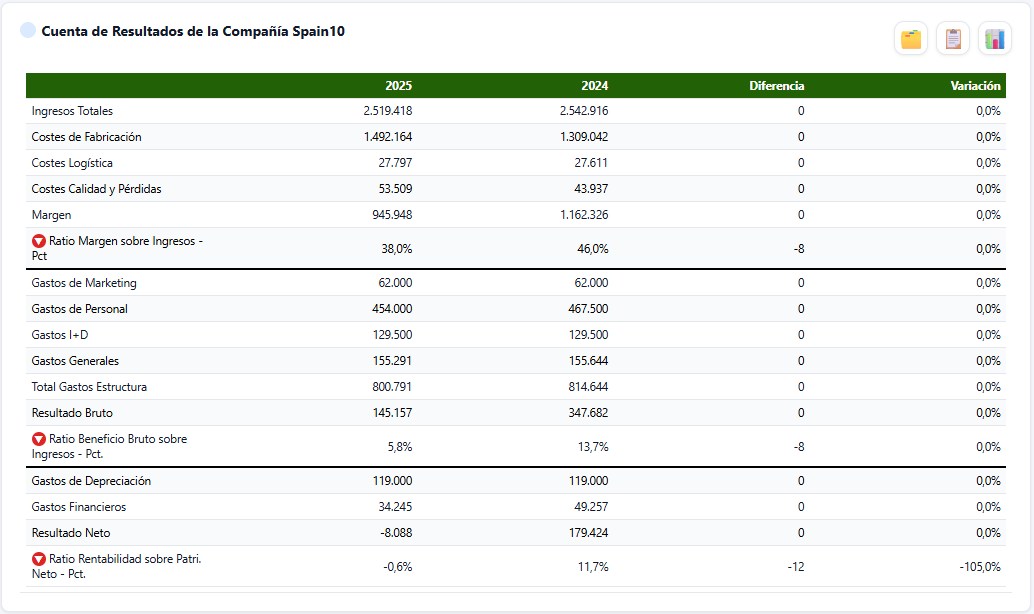Click the Margen value 945.948
Screen dimensions: 1034x614
point(392,215)
